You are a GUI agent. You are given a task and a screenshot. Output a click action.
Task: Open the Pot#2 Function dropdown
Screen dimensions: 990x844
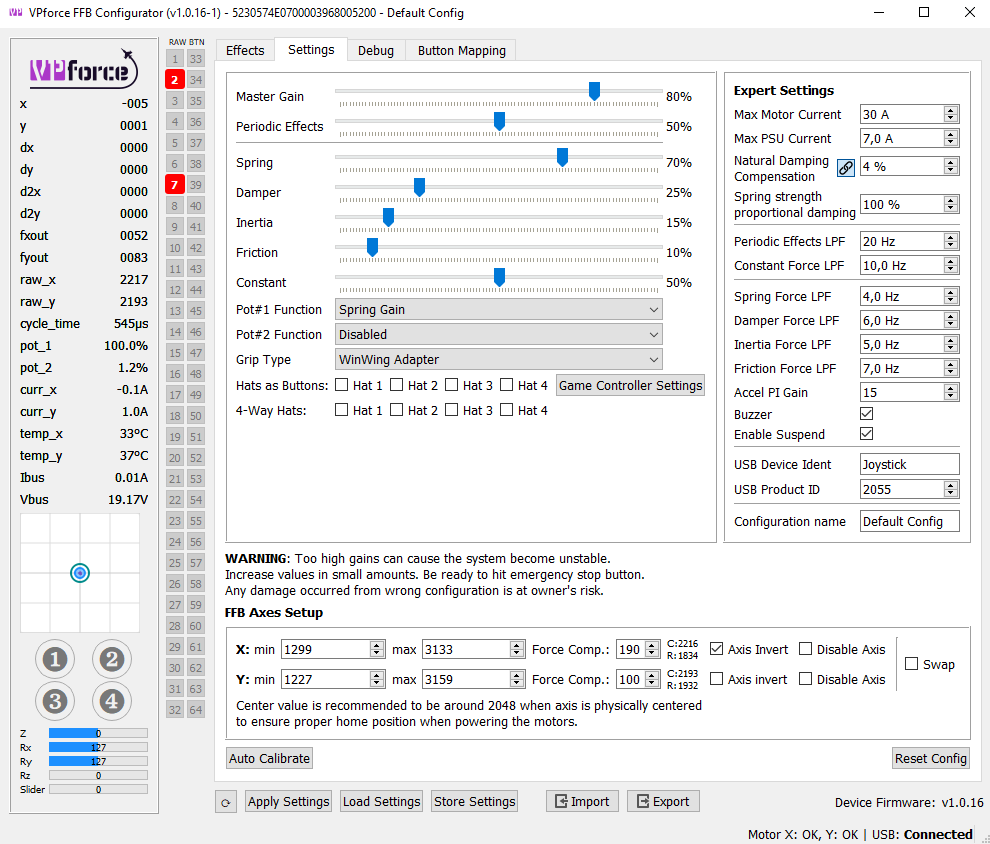point(498,335)
